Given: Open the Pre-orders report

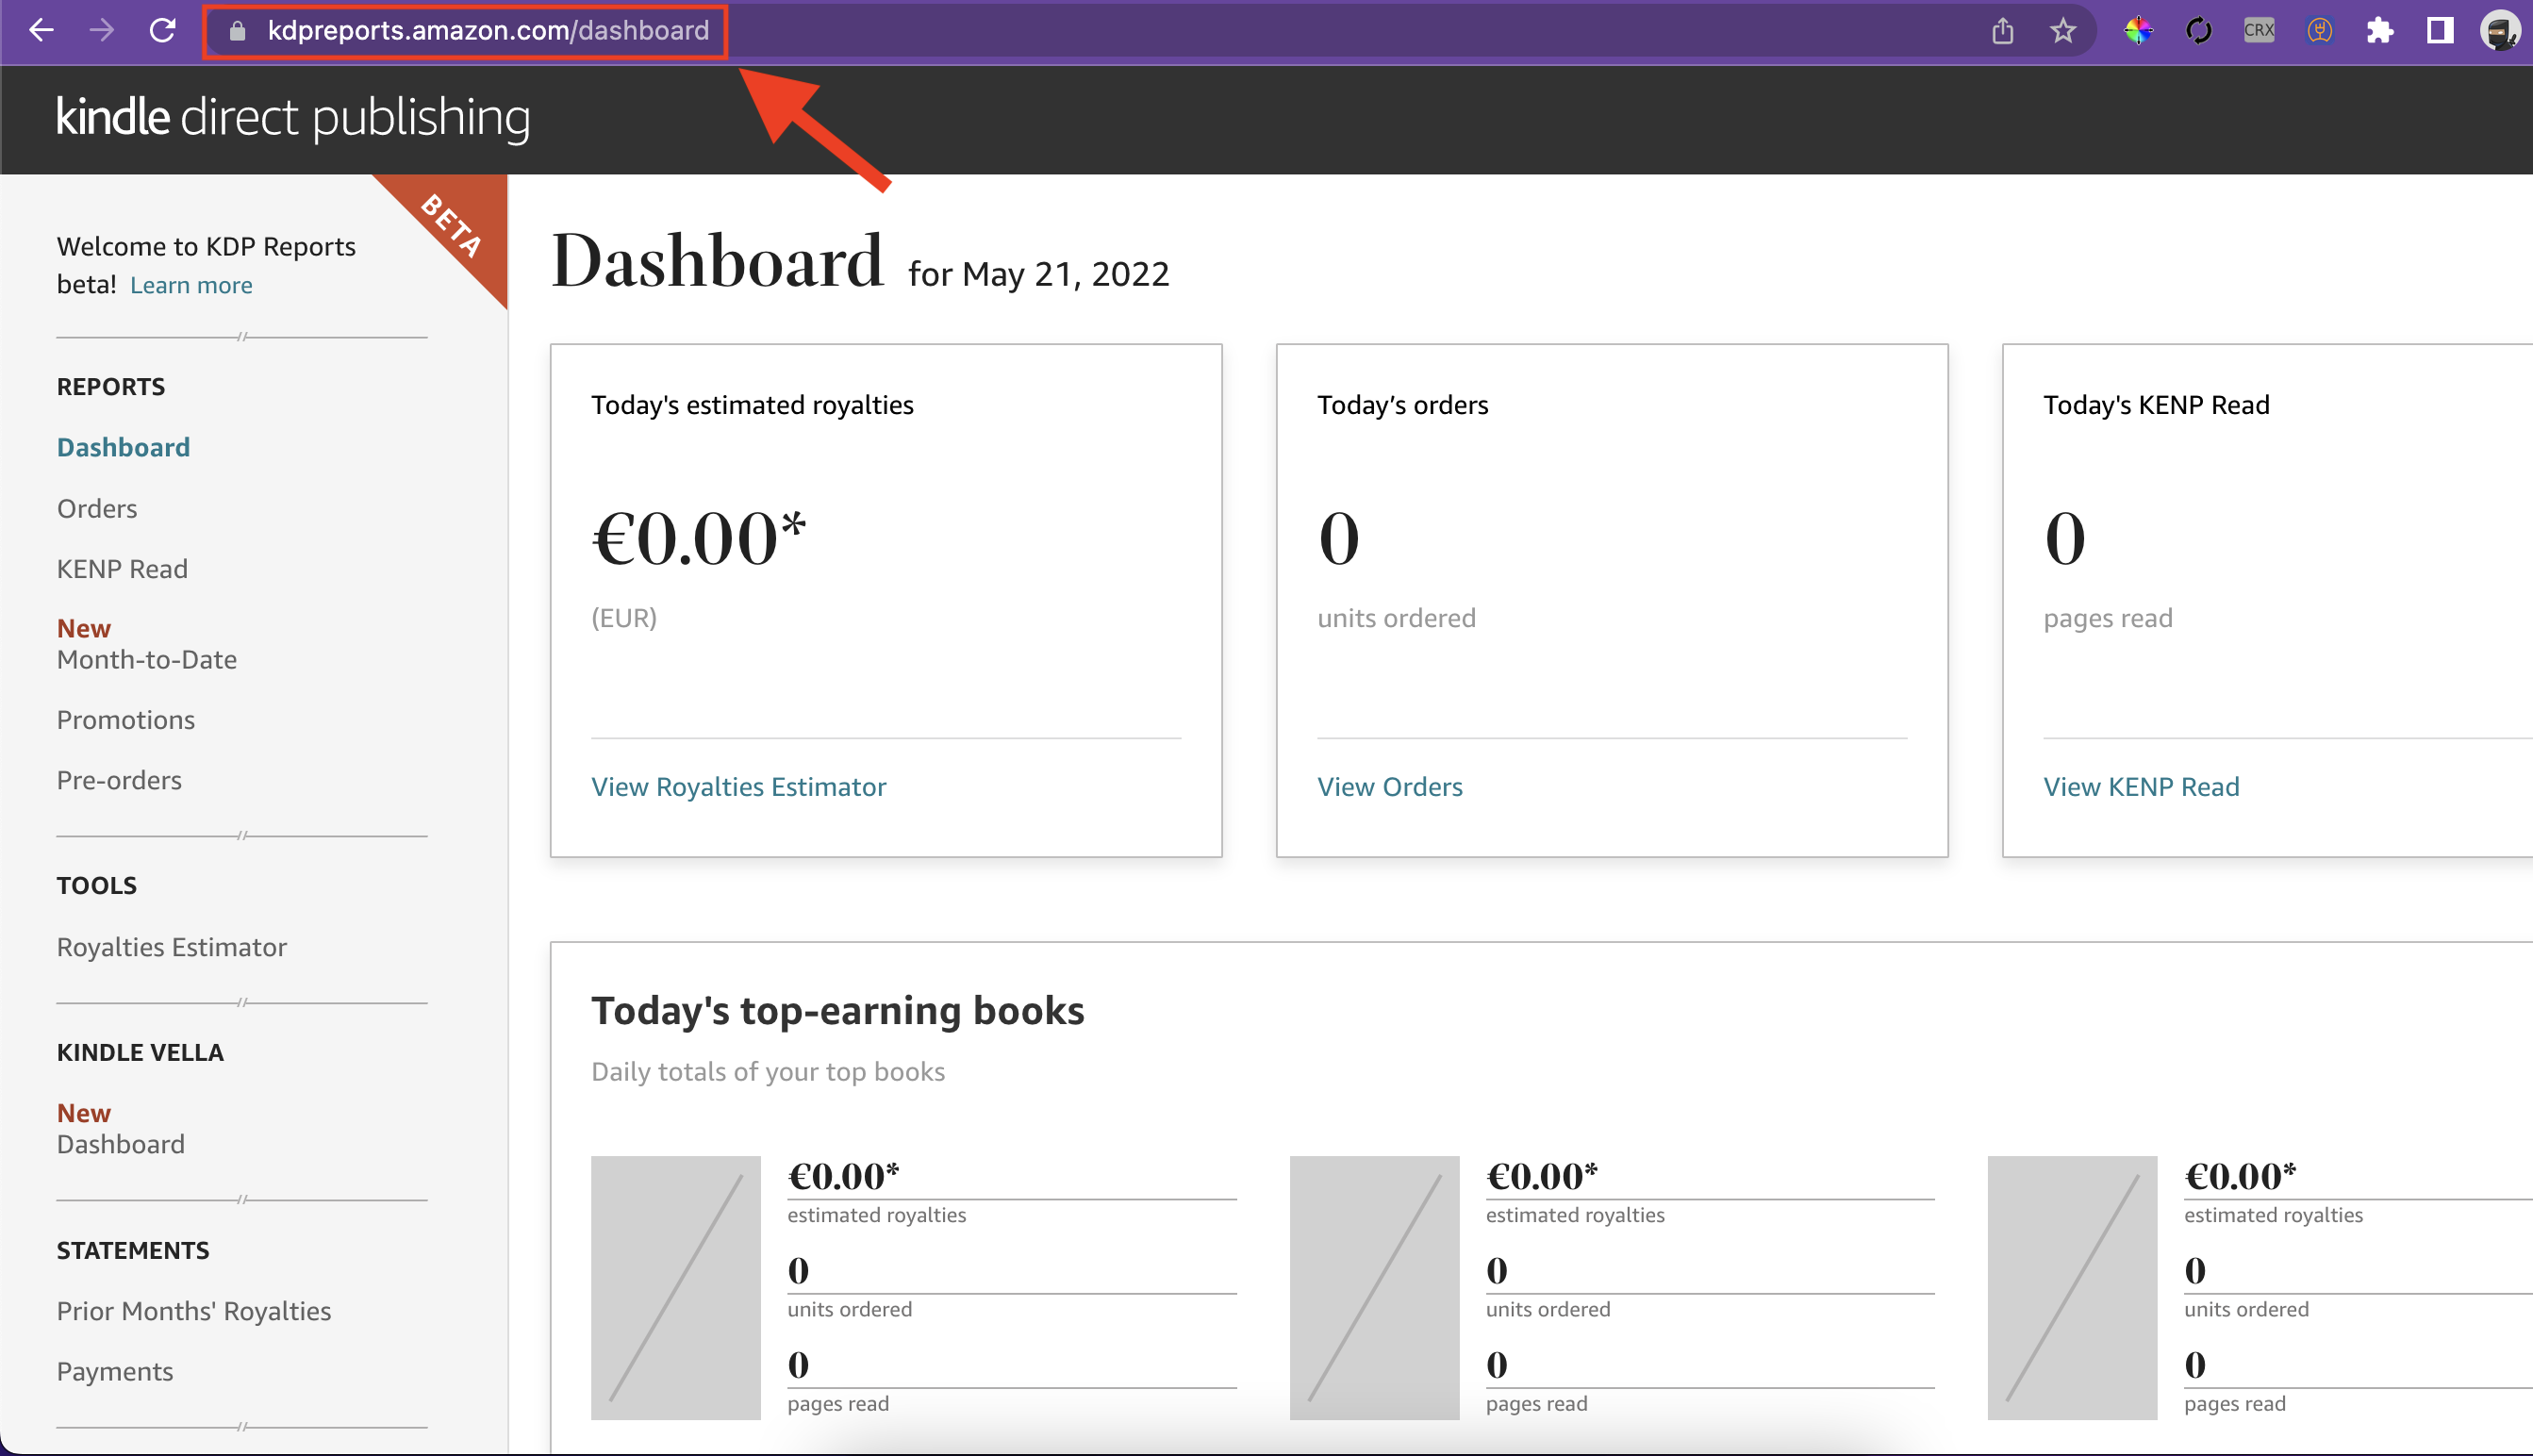Looking at the screenshot, I should pyautogui.click(x=119, y=780).
